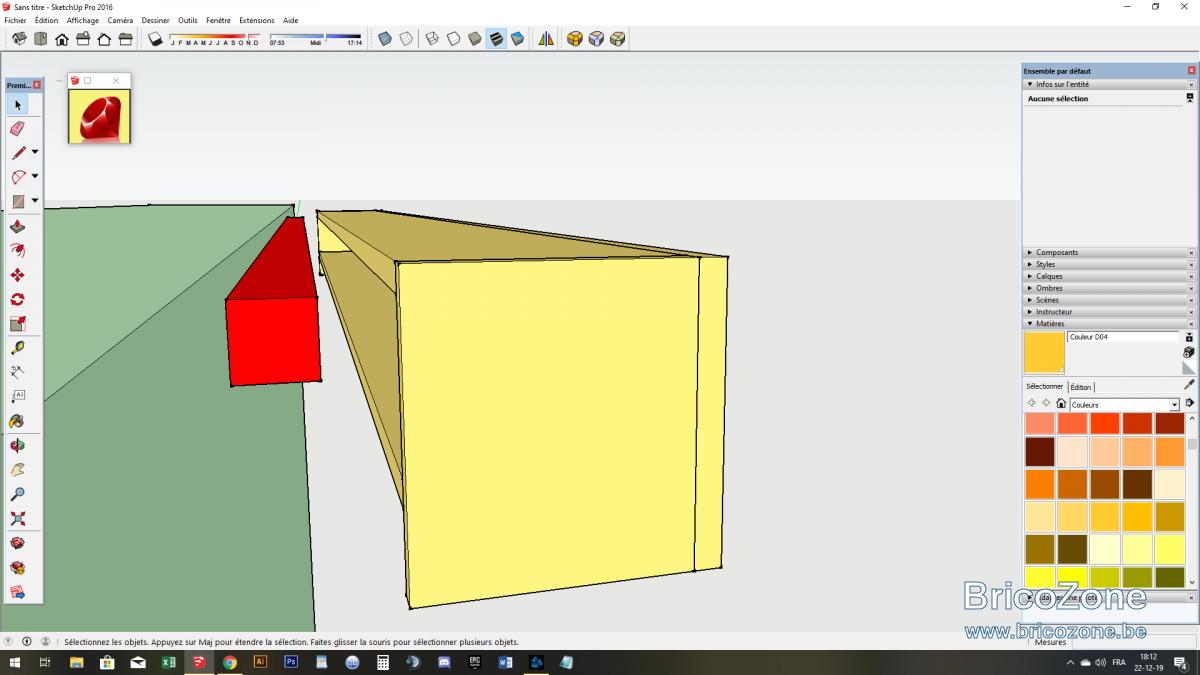Select the Eraser tool

coord(17,129)
